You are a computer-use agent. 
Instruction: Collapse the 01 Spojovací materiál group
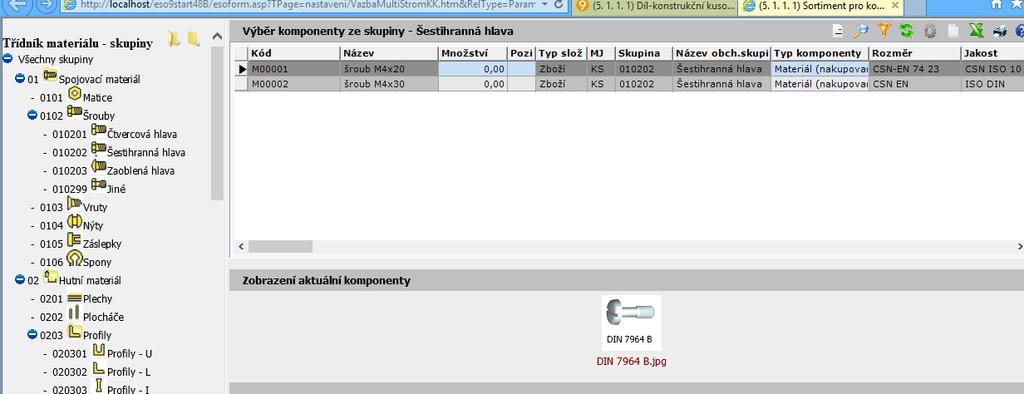click(20, 79)
